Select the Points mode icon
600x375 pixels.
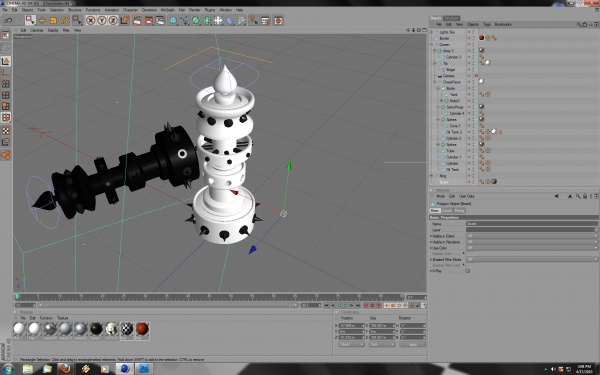coord(5,84)
